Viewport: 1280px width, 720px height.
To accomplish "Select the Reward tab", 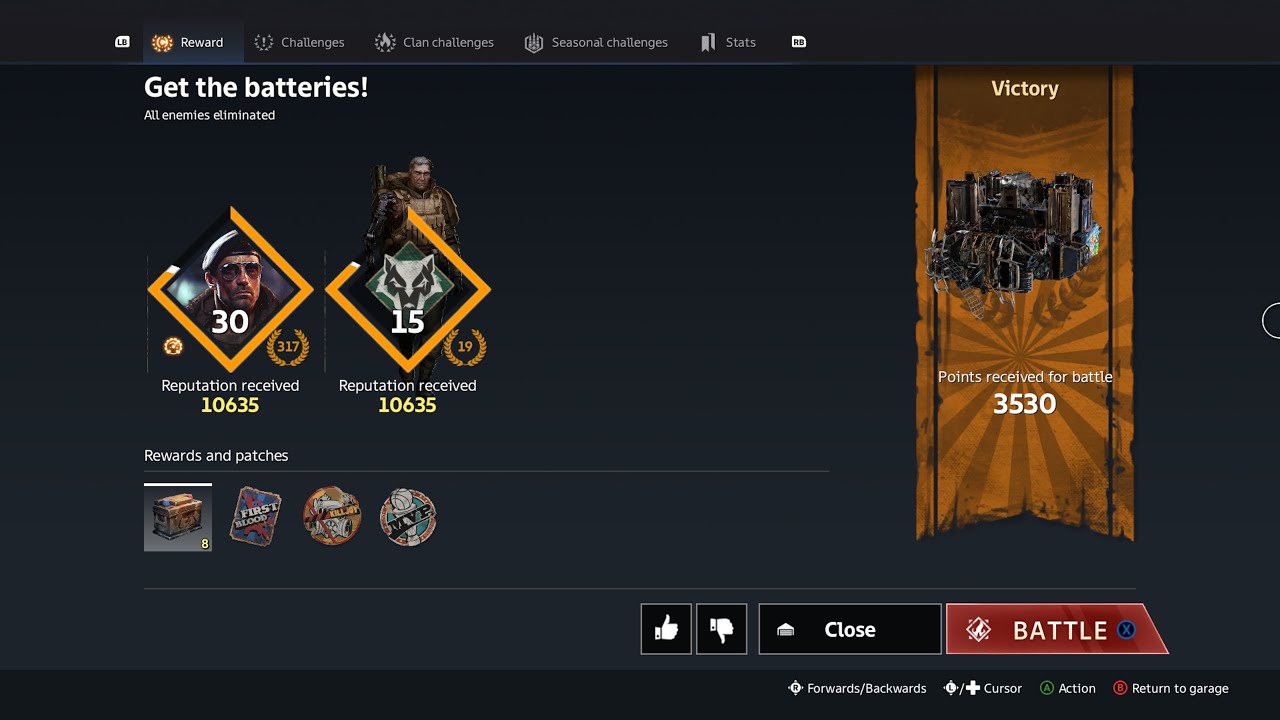I will pyautogui.click(x=187, y=42).
